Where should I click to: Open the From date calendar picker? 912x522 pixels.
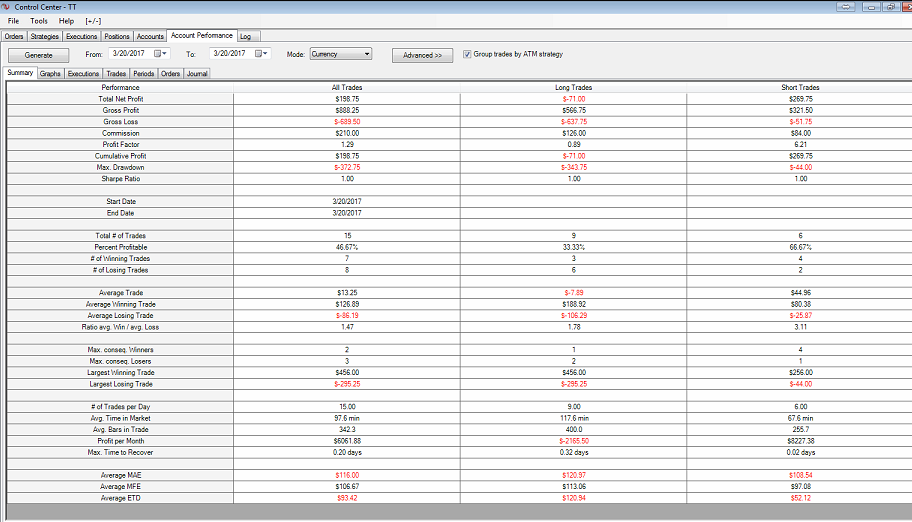pyautogui.click(x=160, y=54)
